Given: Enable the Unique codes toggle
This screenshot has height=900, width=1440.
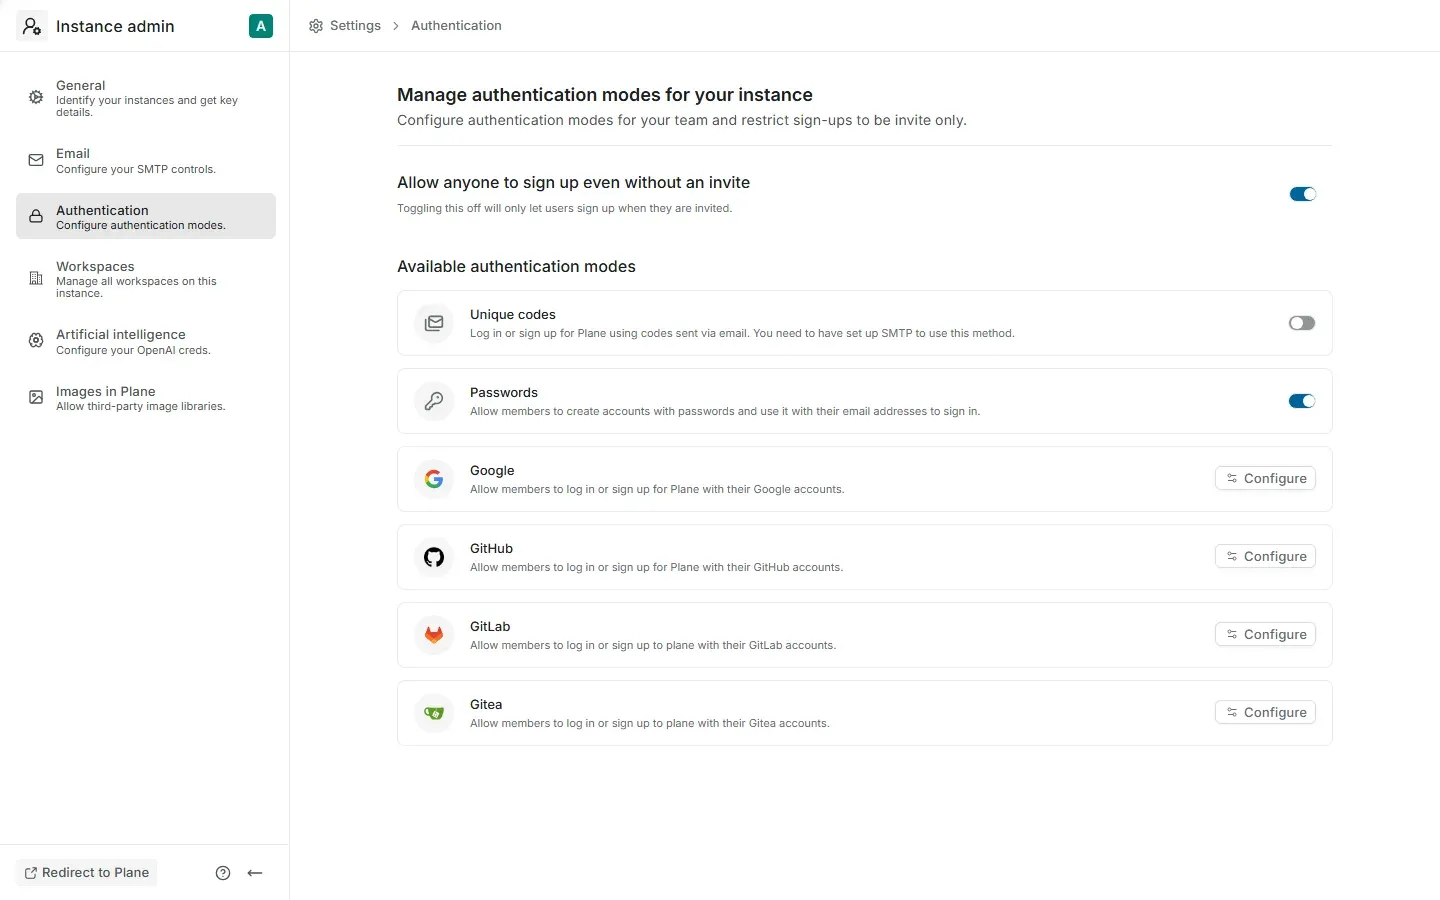Looking at the screenshot, I should [1302, 323].
